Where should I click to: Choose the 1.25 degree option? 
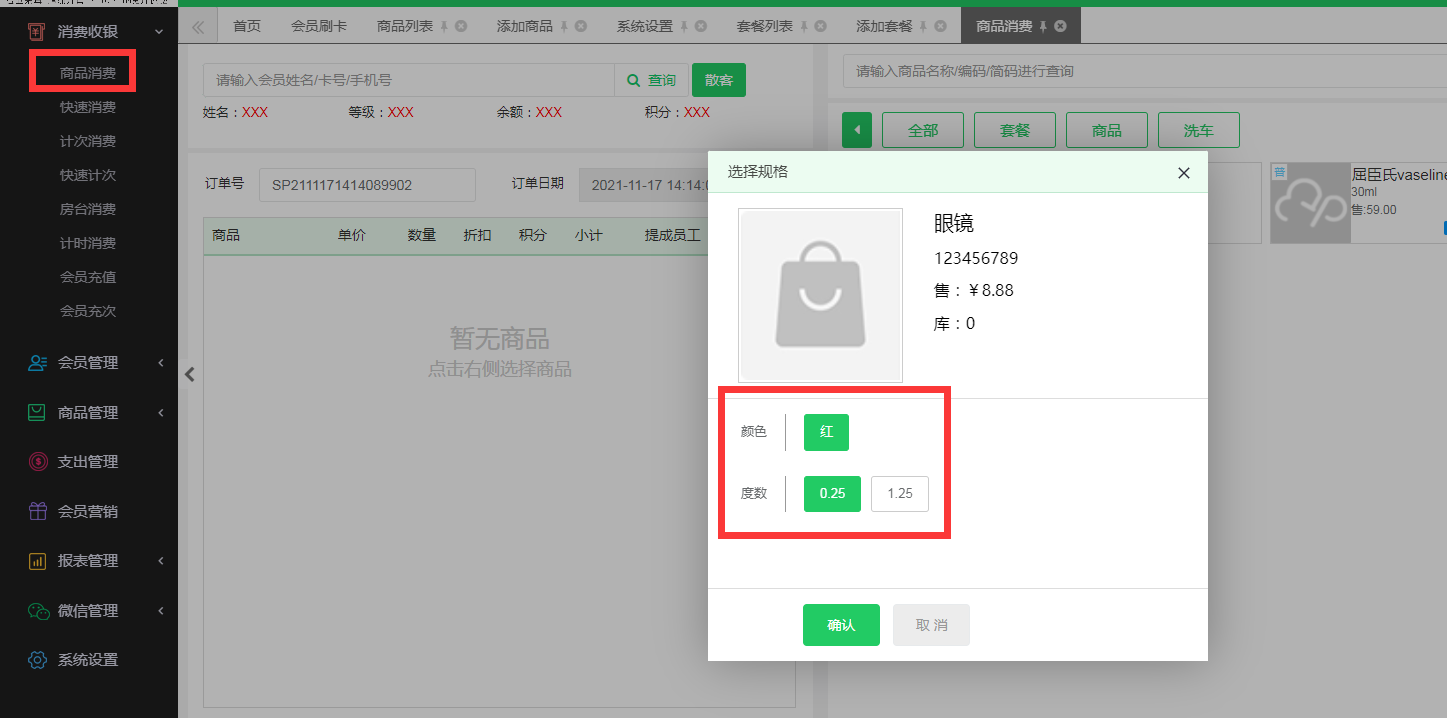tap(899, 494)
